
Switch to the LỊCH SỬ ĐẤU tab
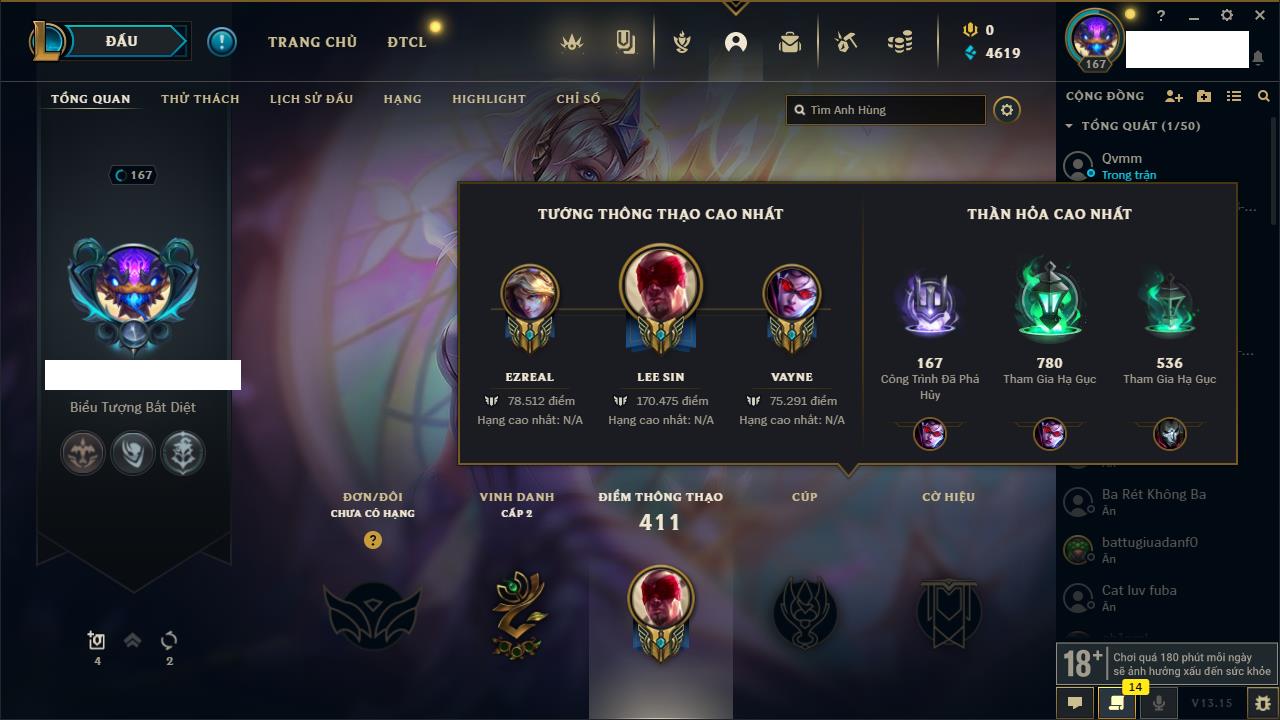point(311,99)
